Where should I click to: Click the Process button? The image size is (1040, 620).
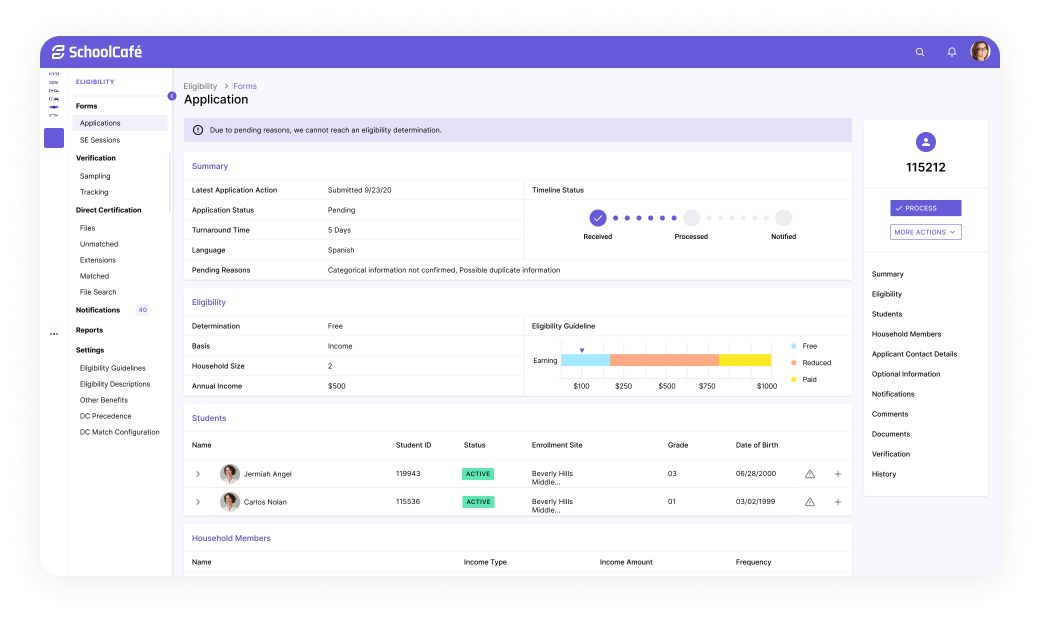tap(925, 208)
